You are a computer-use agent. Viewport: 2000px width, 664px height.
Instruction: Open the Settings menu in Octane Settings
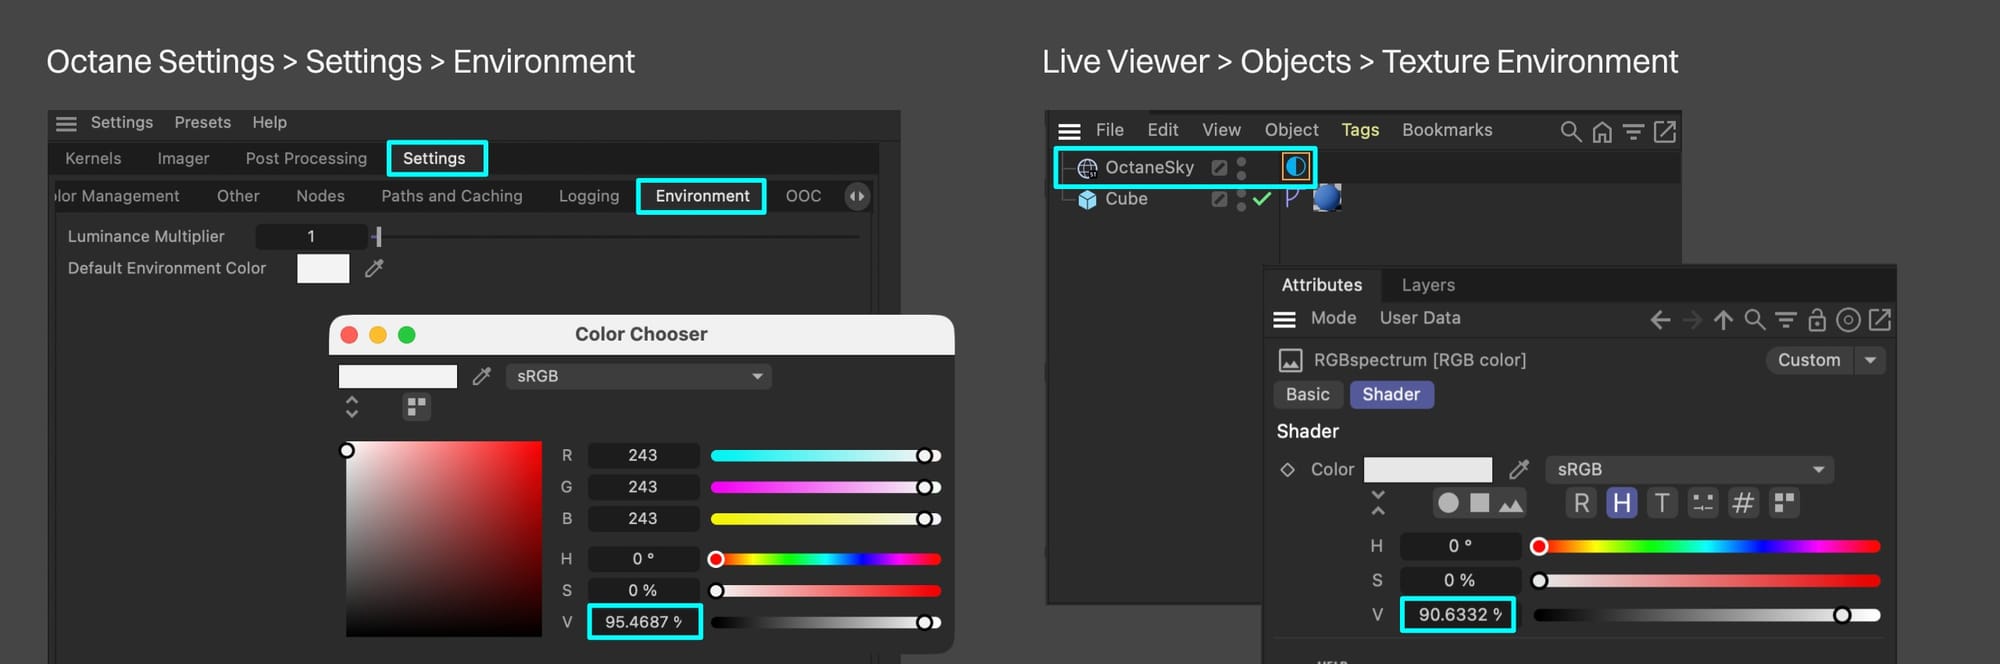coord(122,122)
